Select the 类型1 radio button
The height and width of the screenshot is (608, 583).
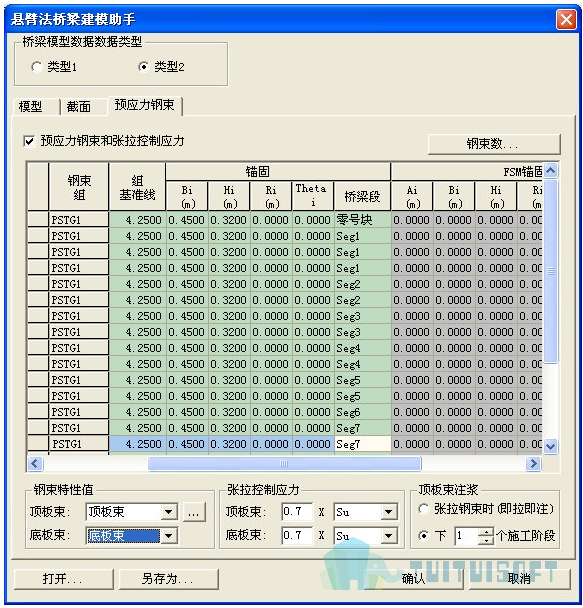pos(37,67)
